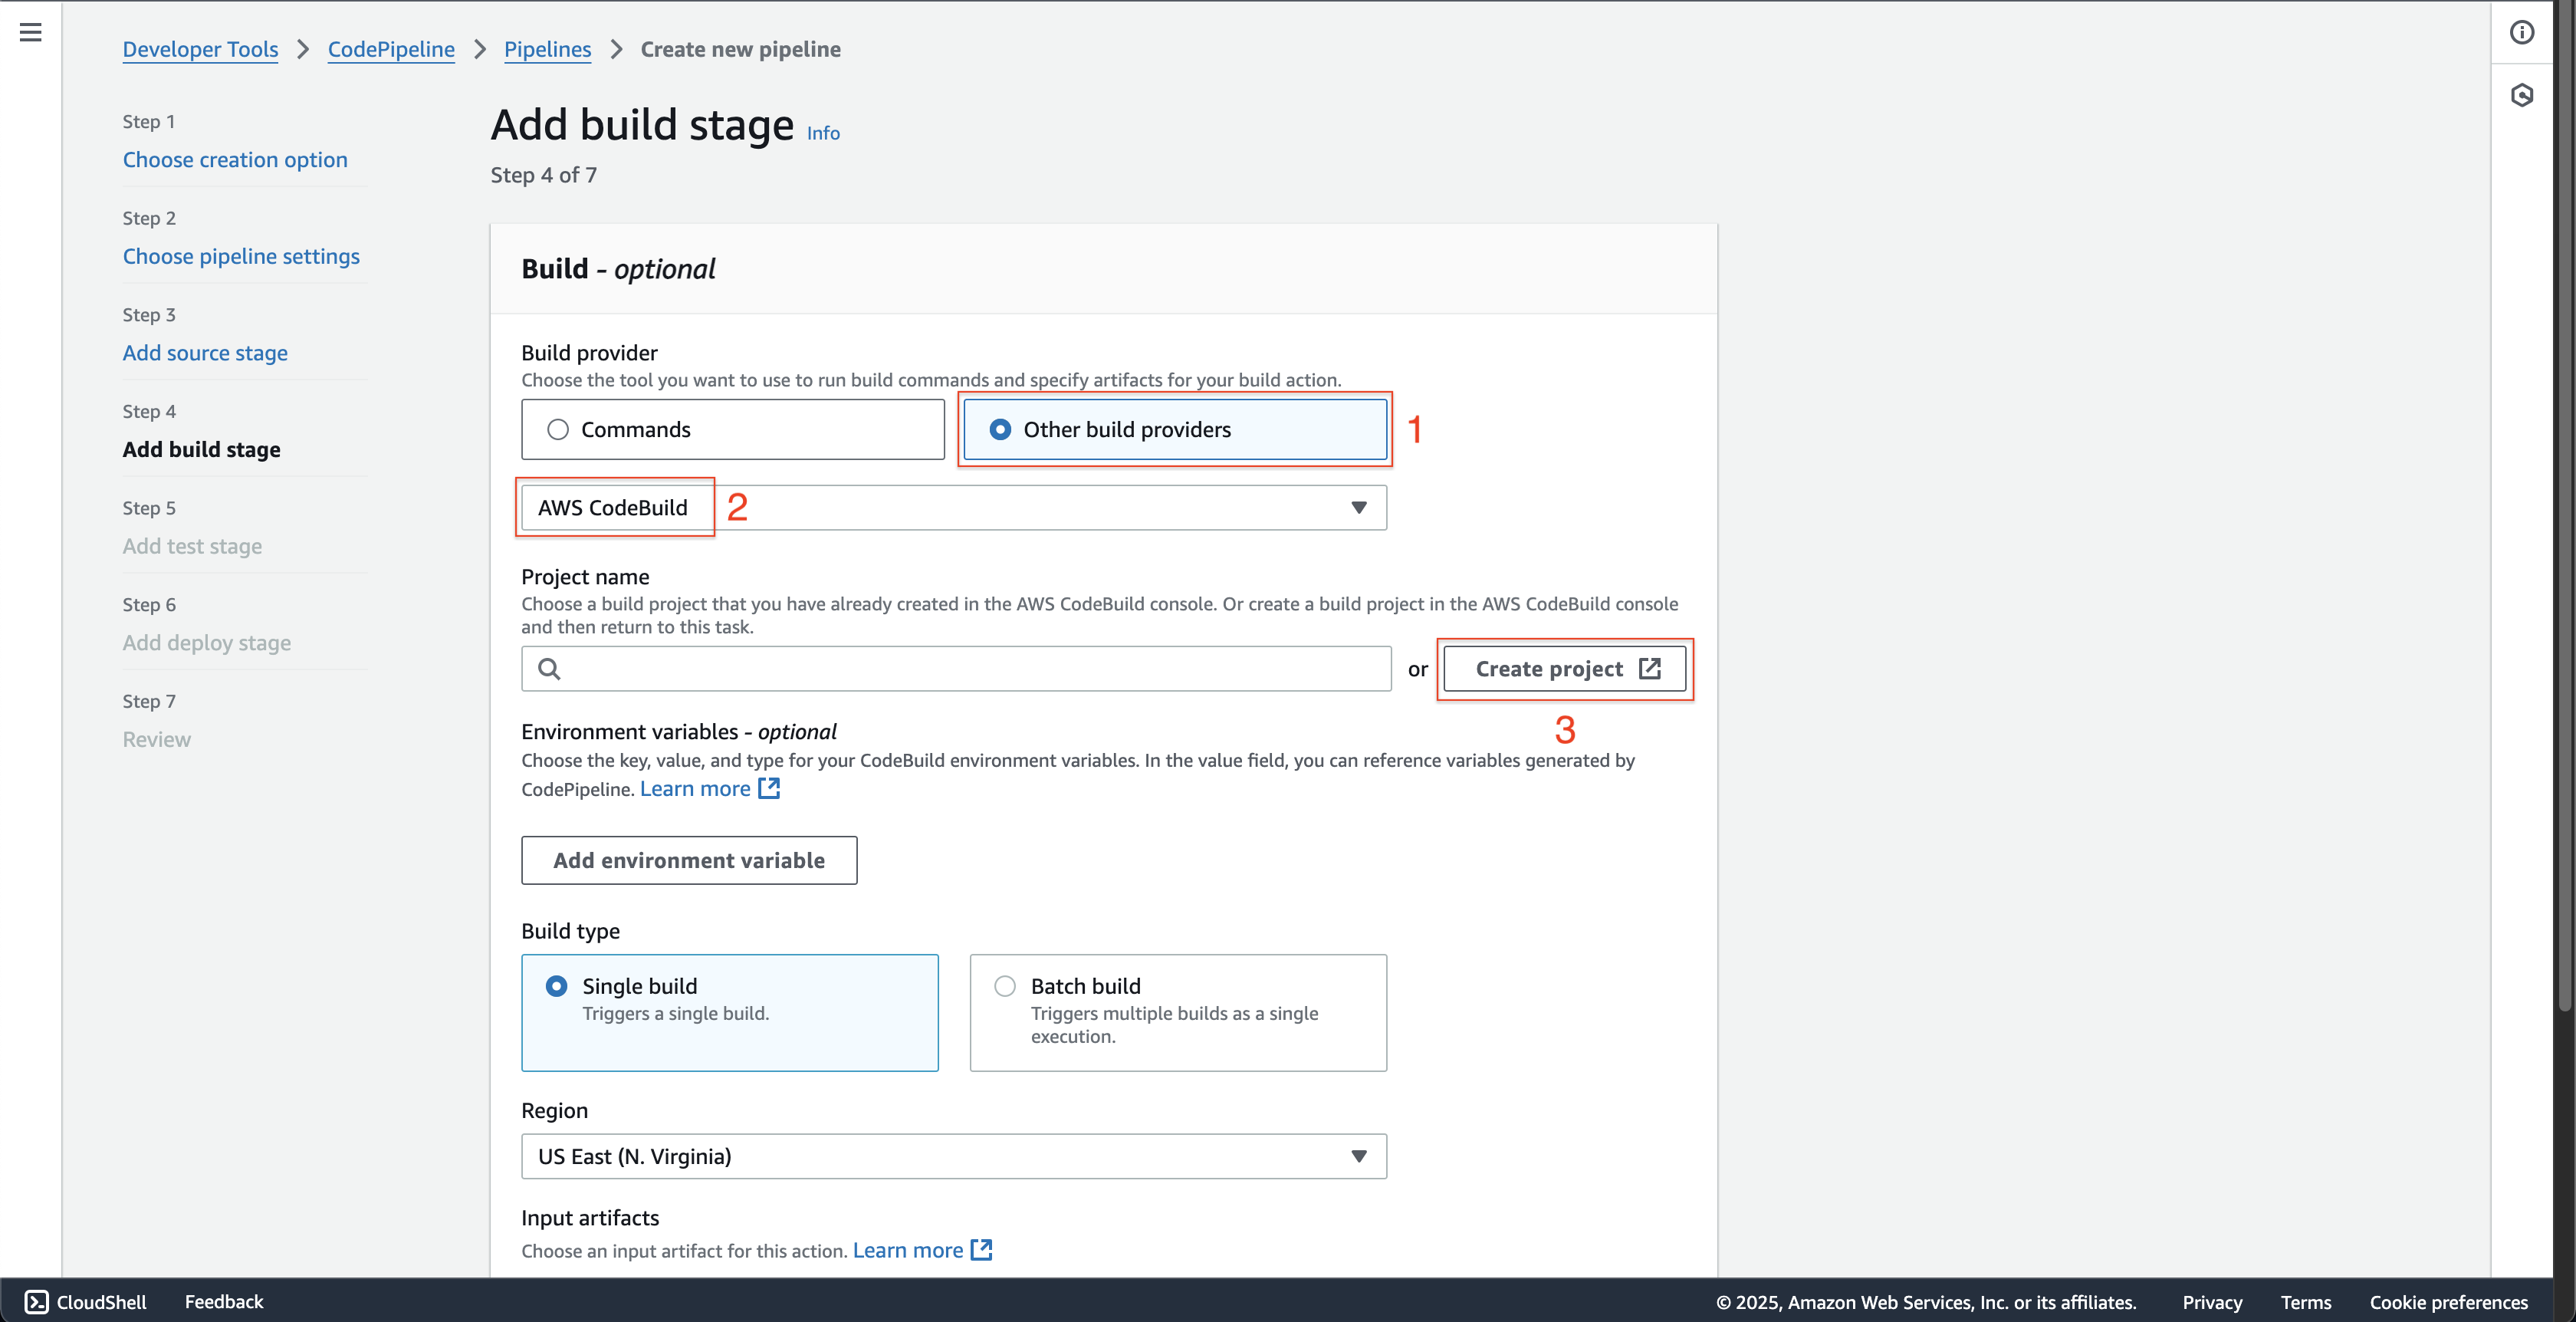Open the hamburger navigation menu
2576x1322 pixels.
click(x=31, y=32)
